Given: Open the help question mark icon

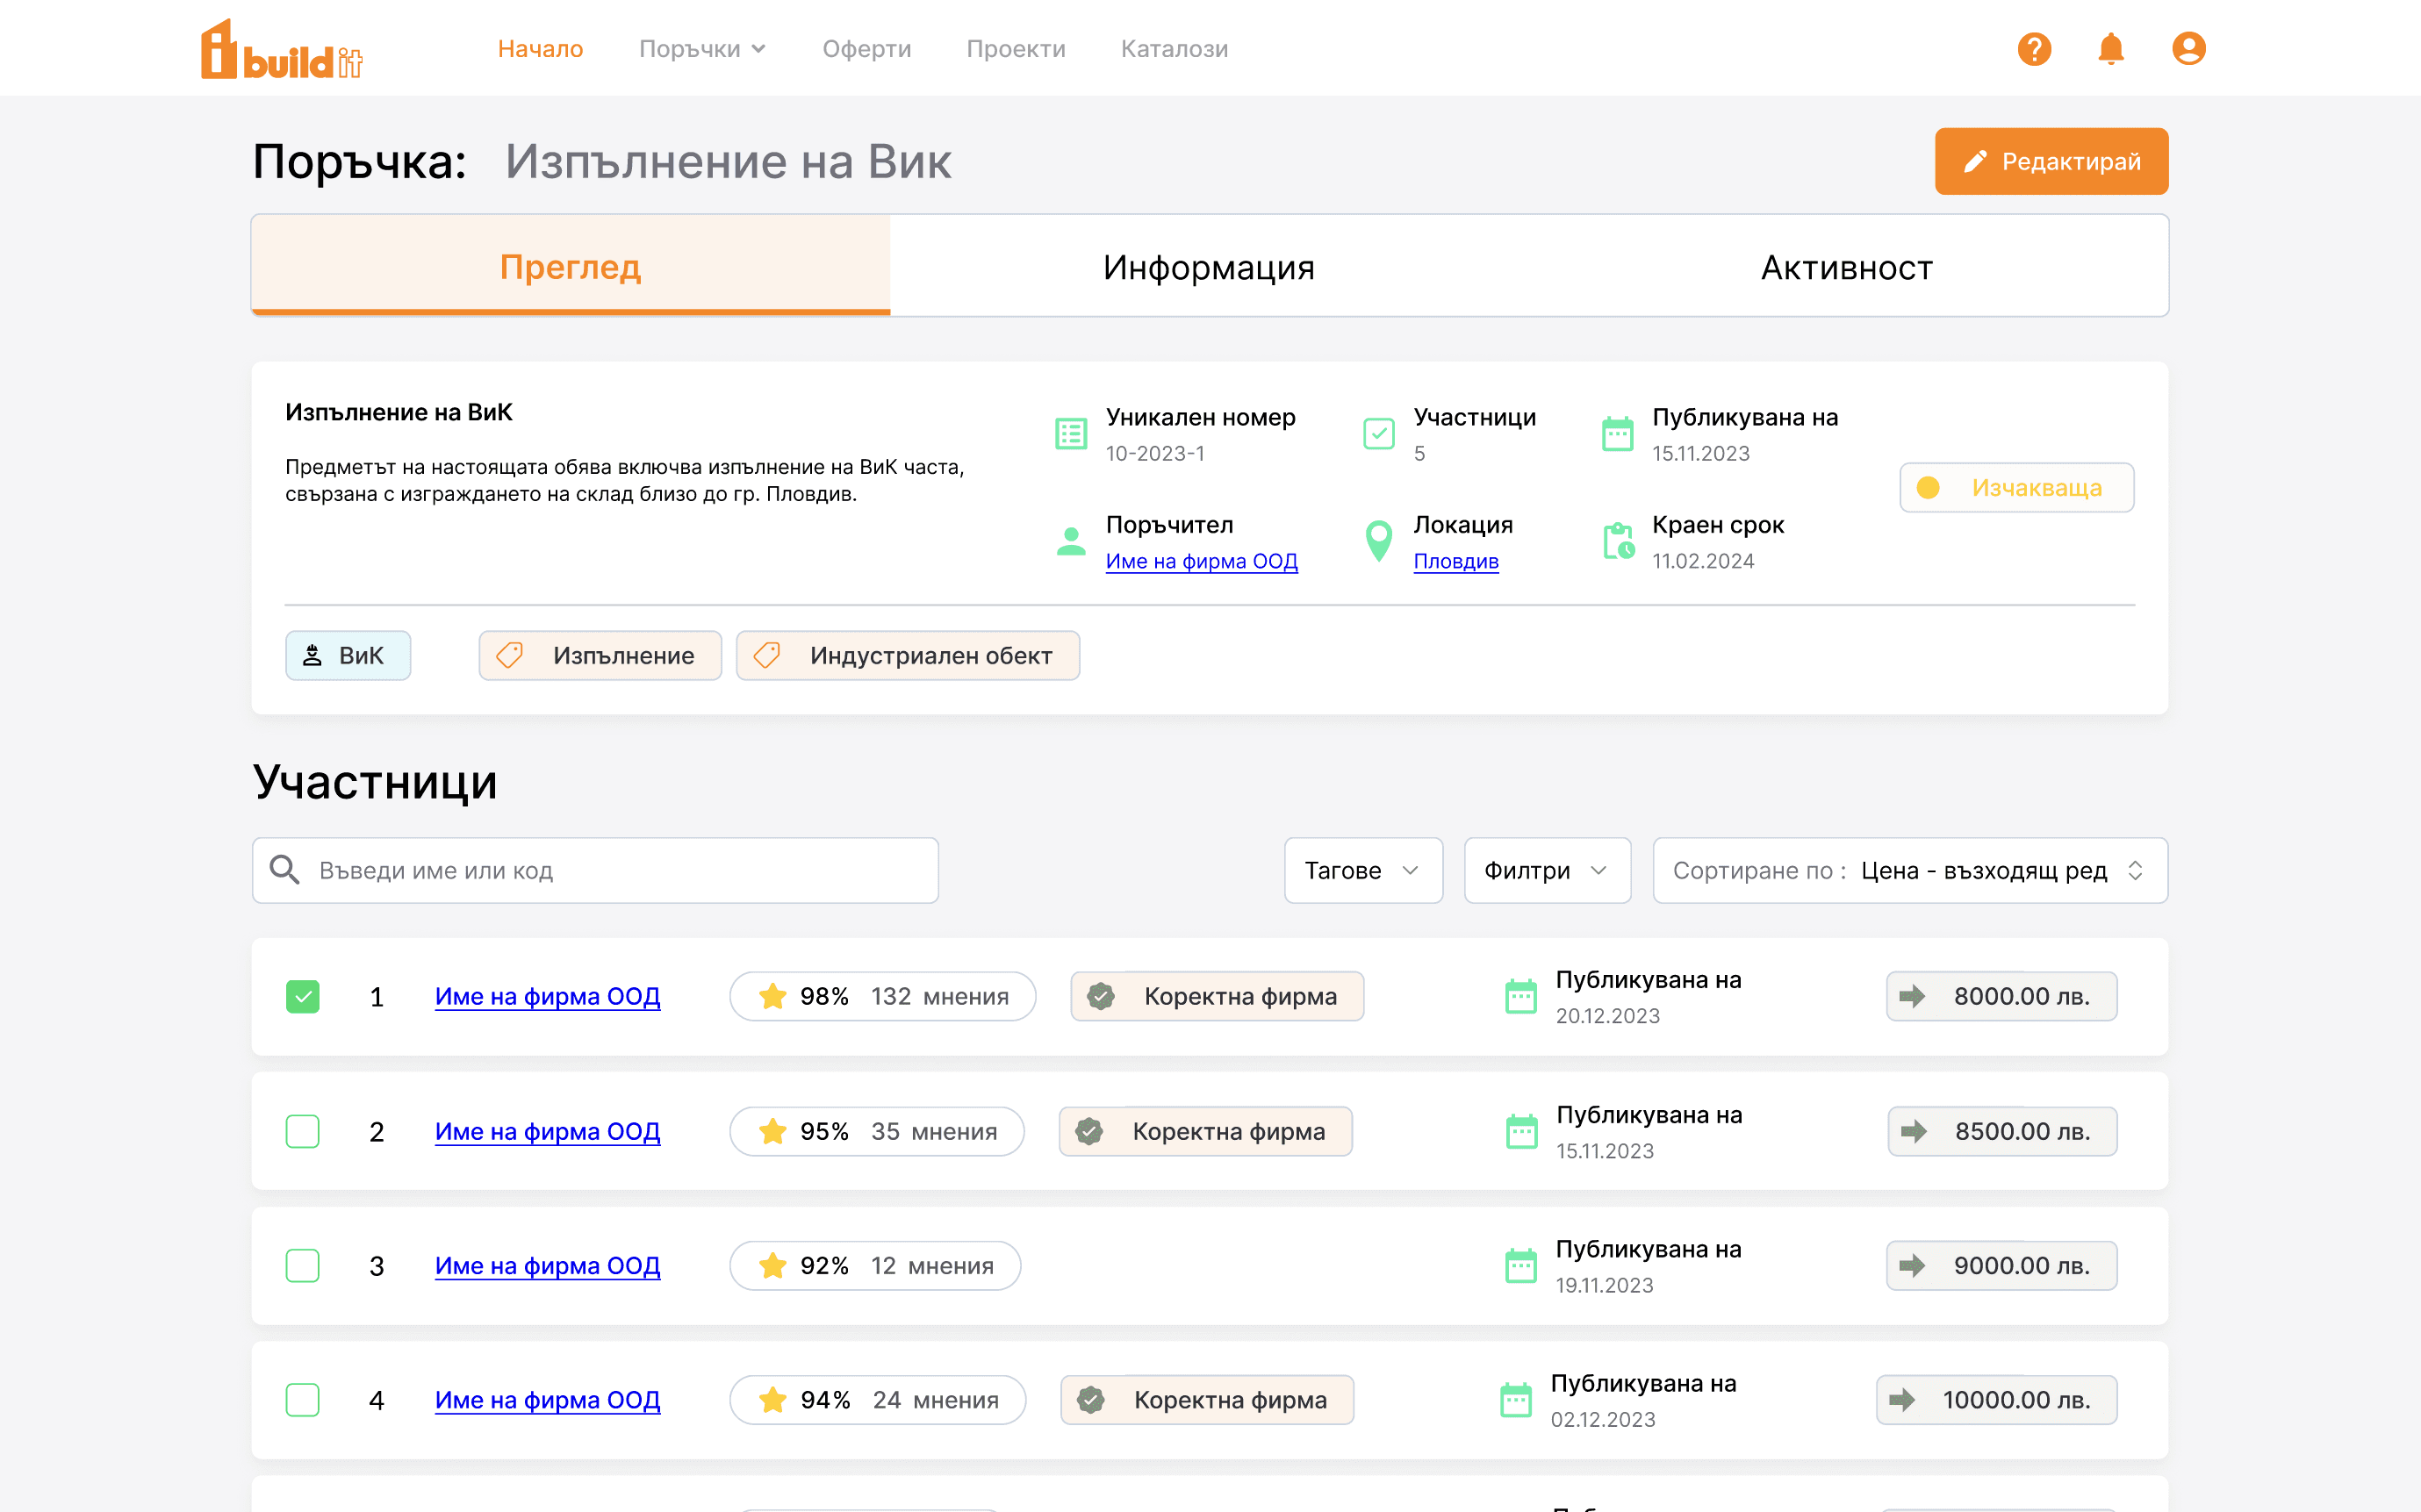Looking at the screenshot, I should tap(2034, 49).
